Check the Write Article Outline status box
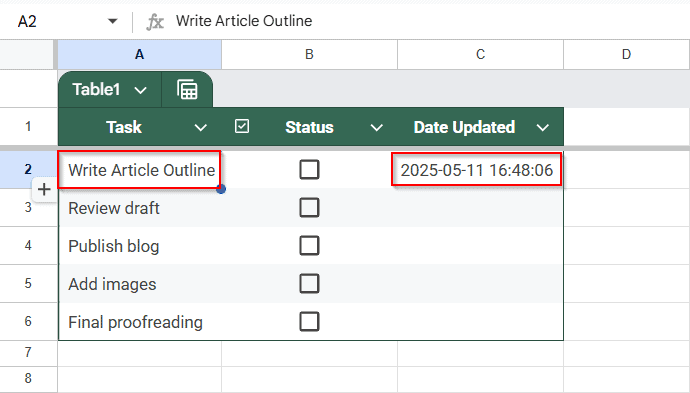Screen dimensions: 690x393 pyautogui.click(x=309, y=169)
